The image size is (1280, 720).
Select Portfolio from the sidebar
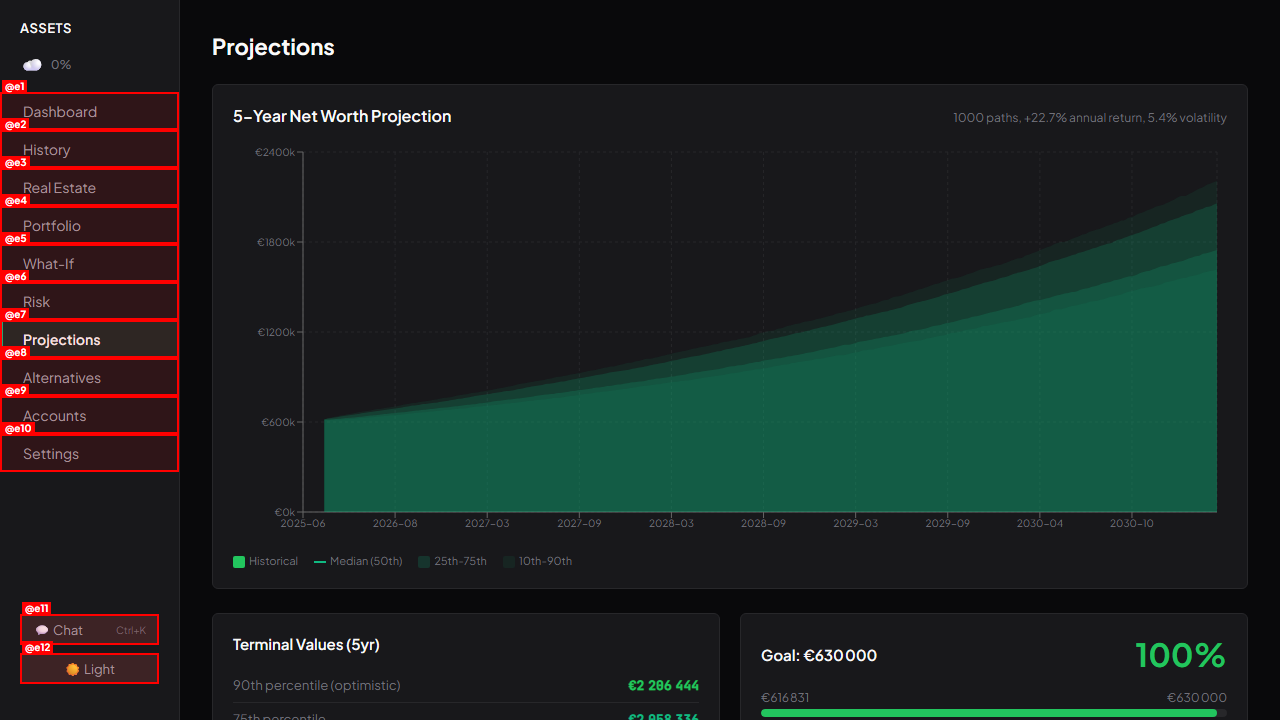click(x=90, y=226)
